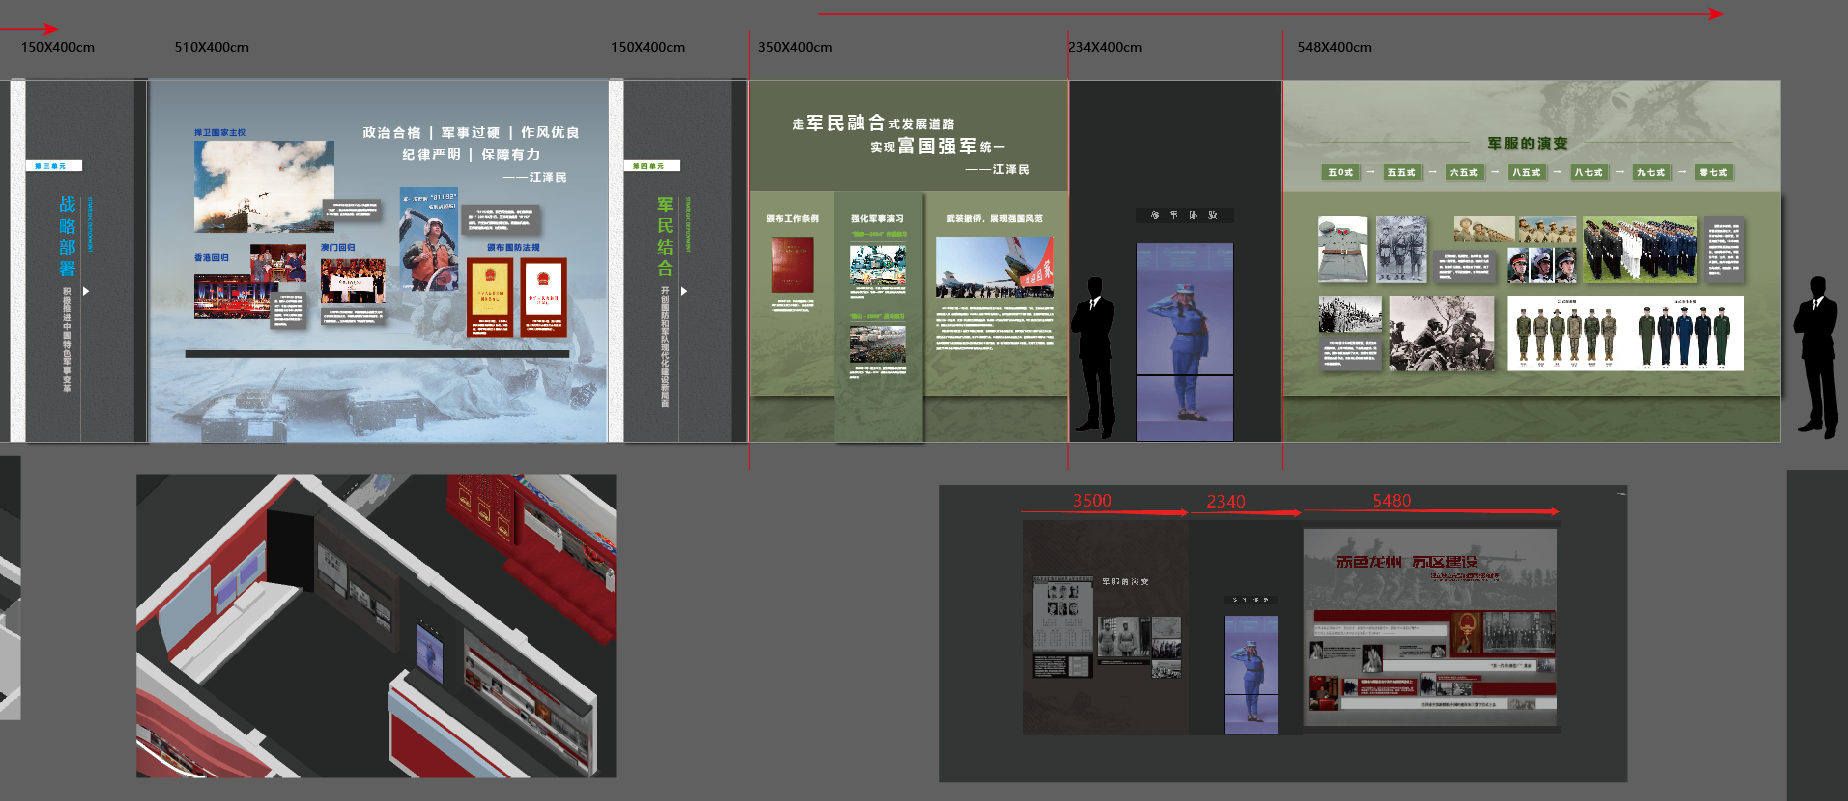Select the line 纪律严明 | 保障有力

point(471,154)
